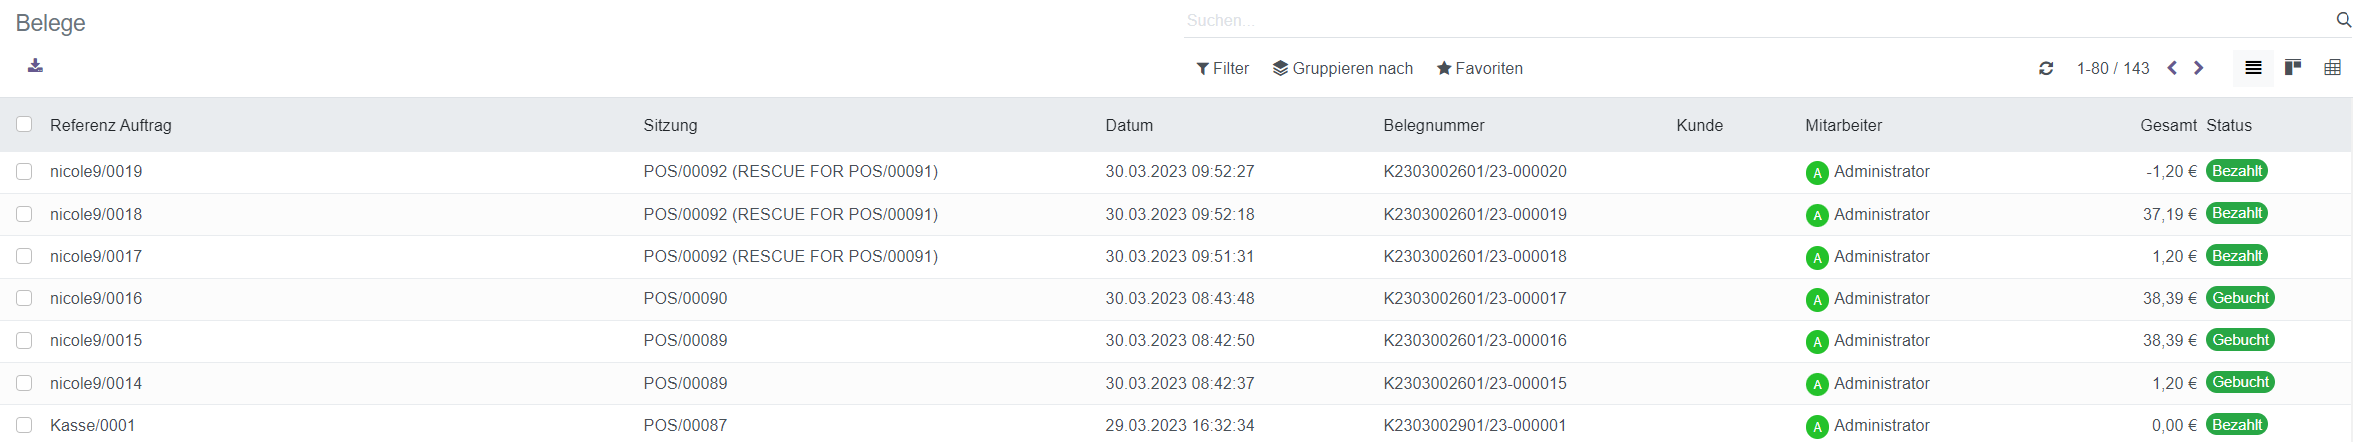
Task: Open the order nicole9/0016
Action: pos(96,299)
